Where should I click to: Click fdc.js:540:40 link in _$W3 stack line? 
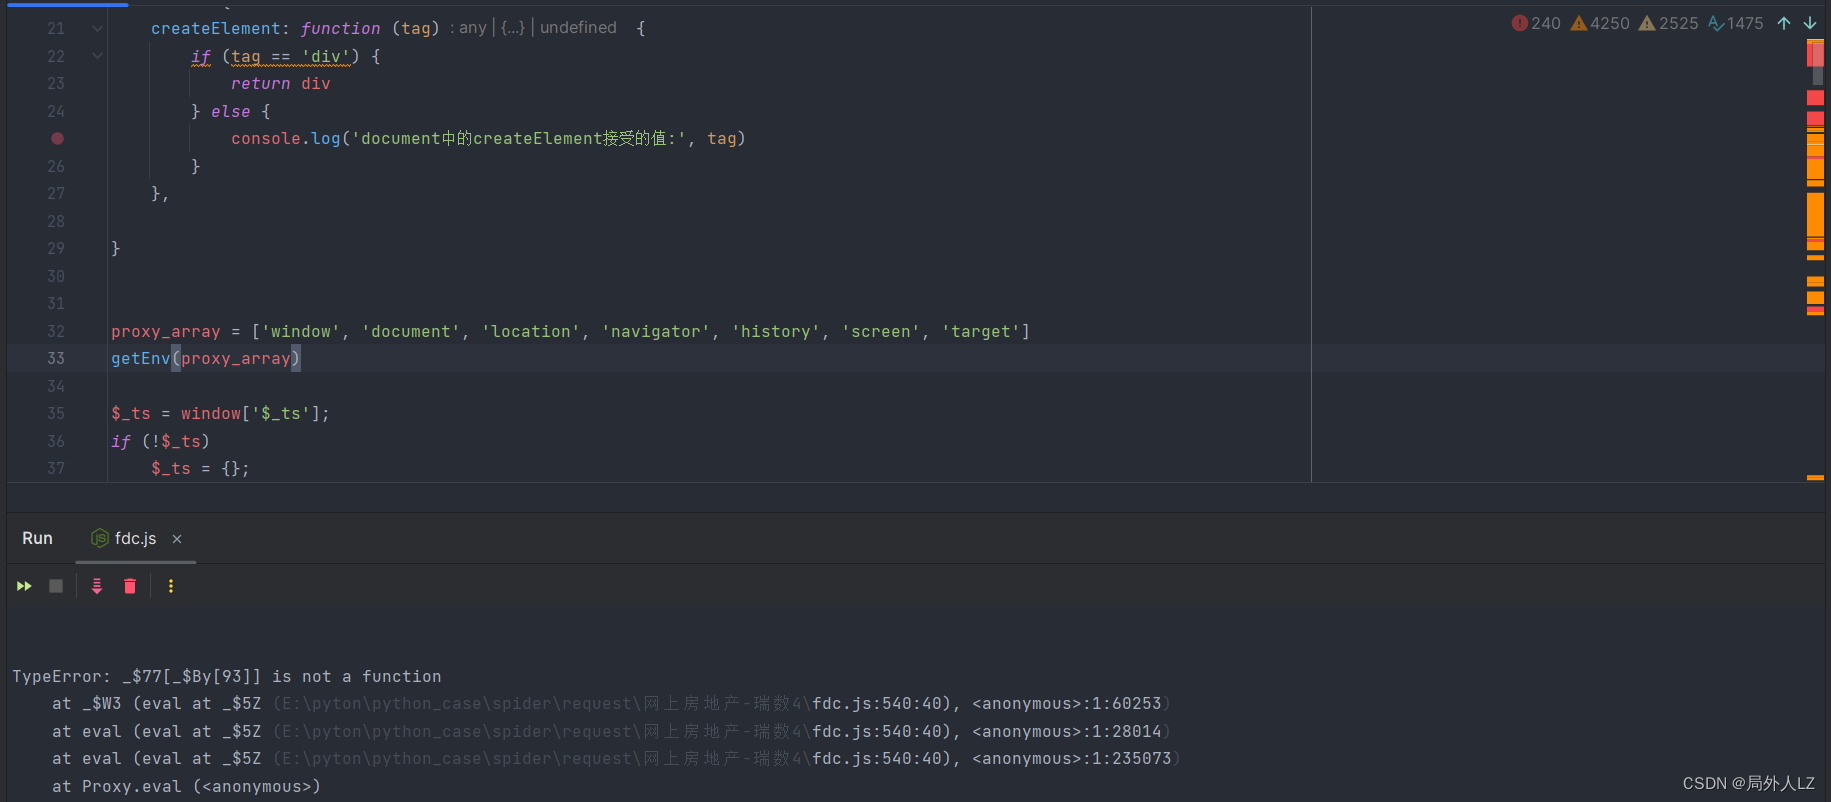pyautogui.click(x=876, y=704)
